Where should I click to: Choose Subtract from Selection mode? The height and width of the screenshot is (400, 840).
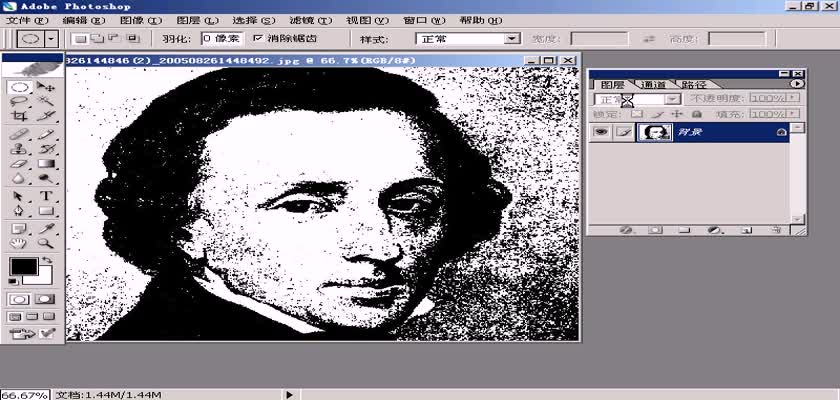(115, 39)
